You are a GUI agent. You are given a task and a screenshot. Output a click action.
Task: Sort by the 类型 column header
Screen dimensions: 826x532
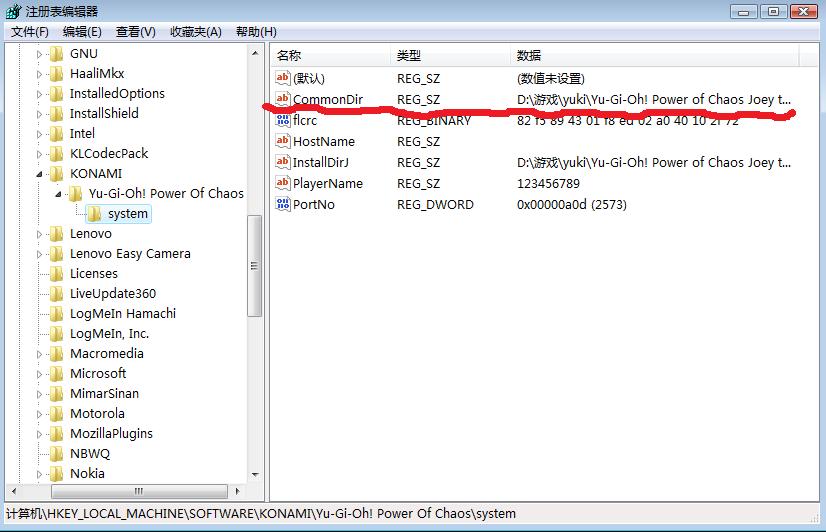[451, 55]
